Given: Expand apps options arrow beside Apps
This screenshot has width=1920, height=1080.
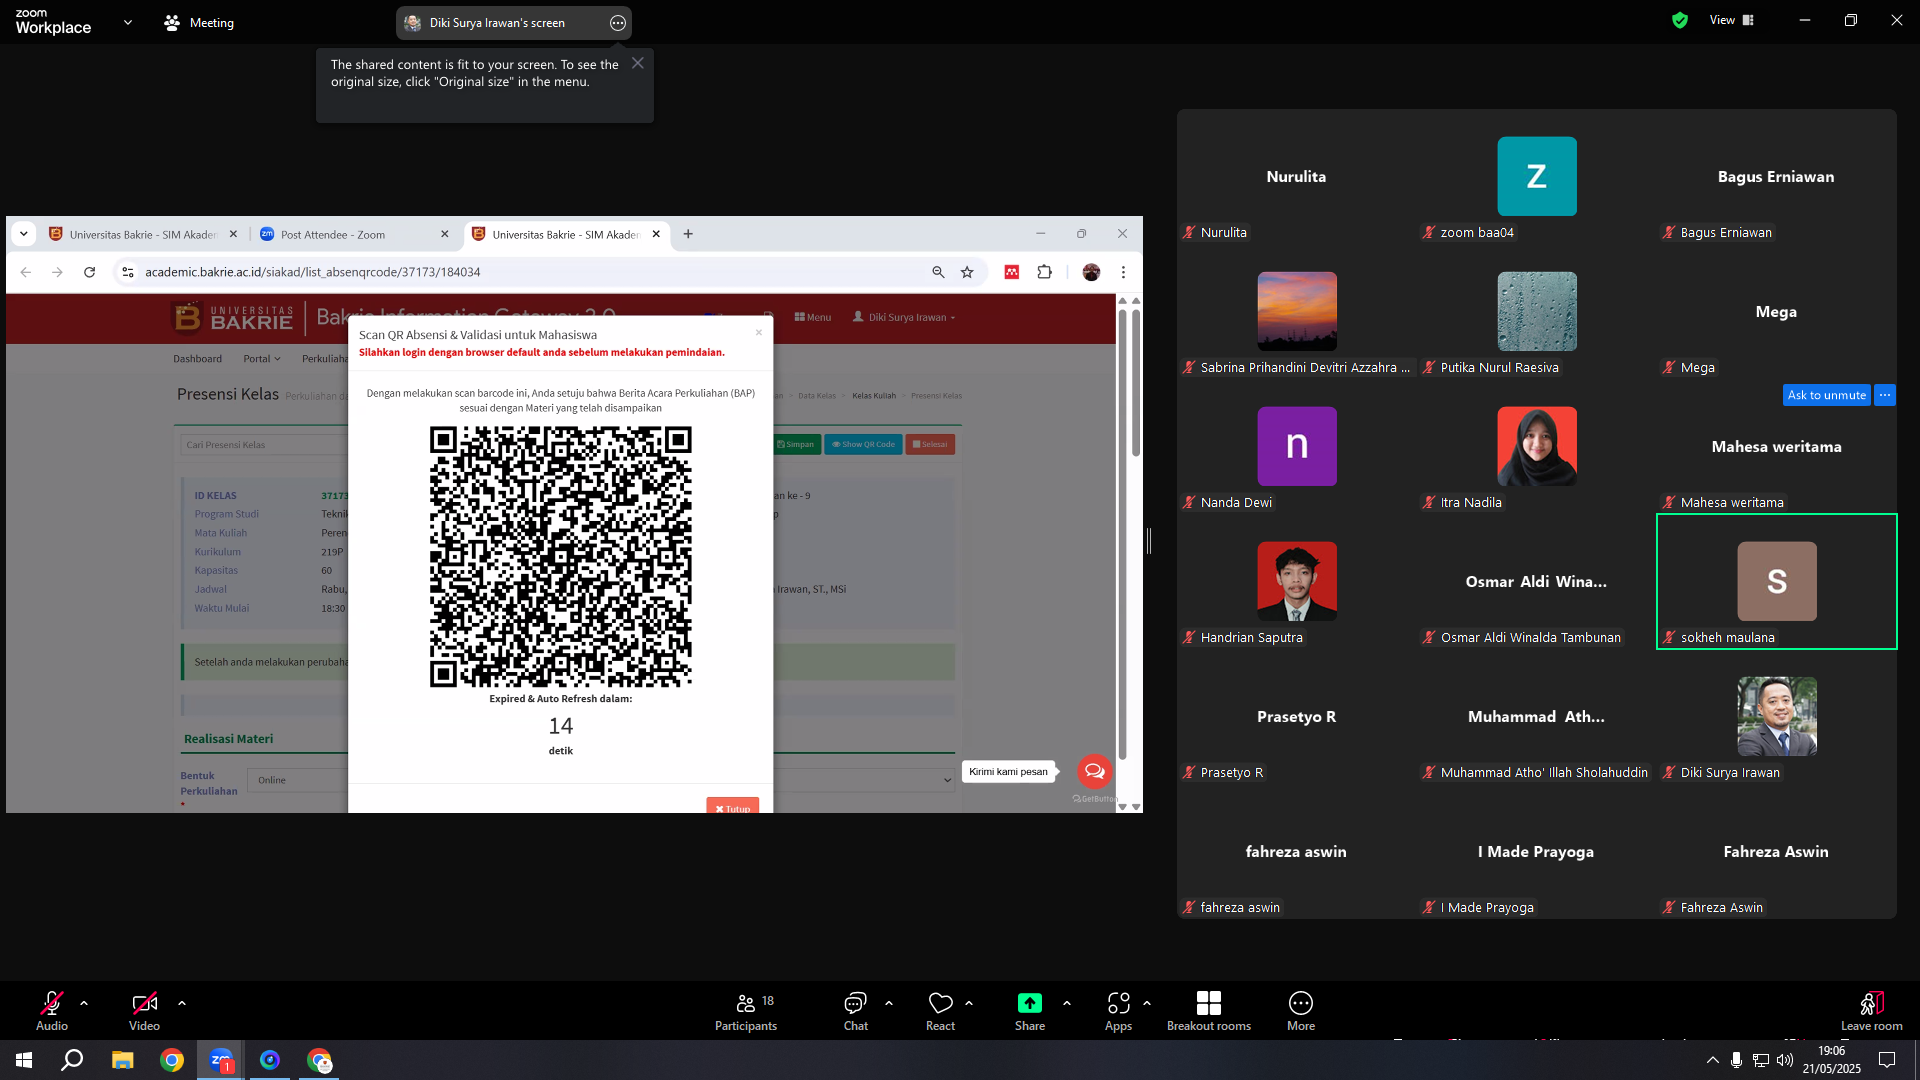Looking at the screenshot, I should (1147, 1002).
